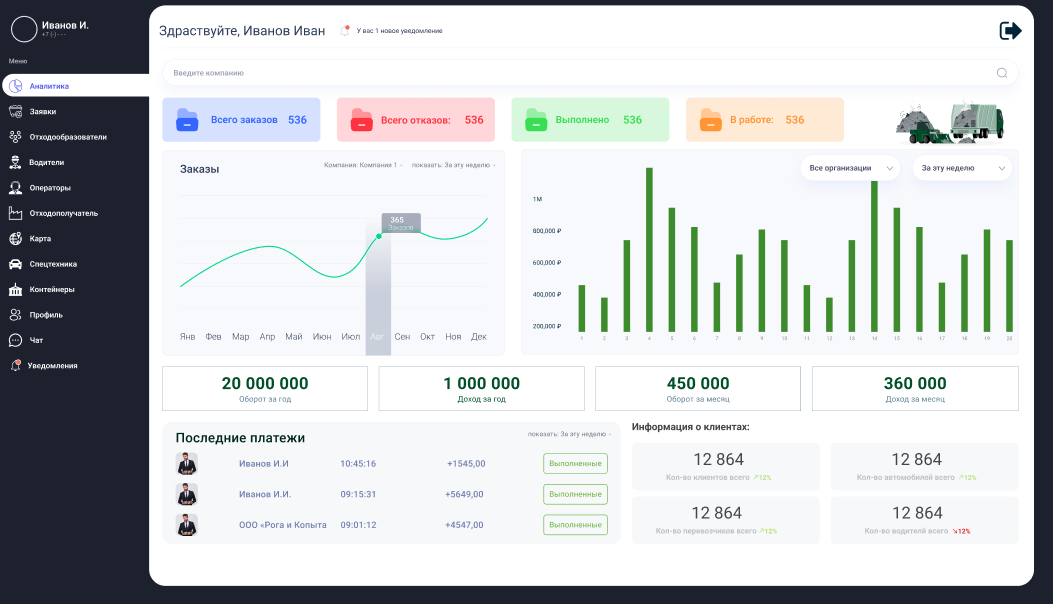This screenshot has width=1053, height=604.
Task: Expand payments показать За эту неделю filter
Action: [569, 434]
